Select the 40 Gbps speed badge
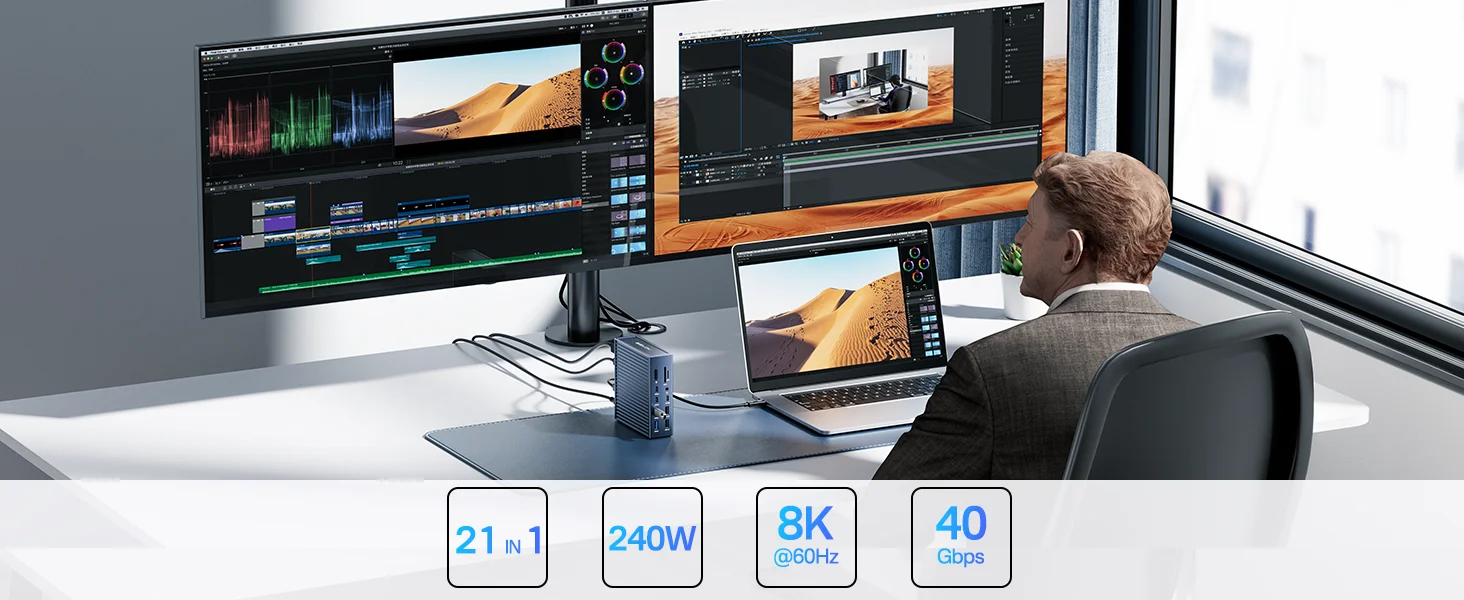Image resolution: width=1464 pixels, height=600 pixels. [961, 537]
